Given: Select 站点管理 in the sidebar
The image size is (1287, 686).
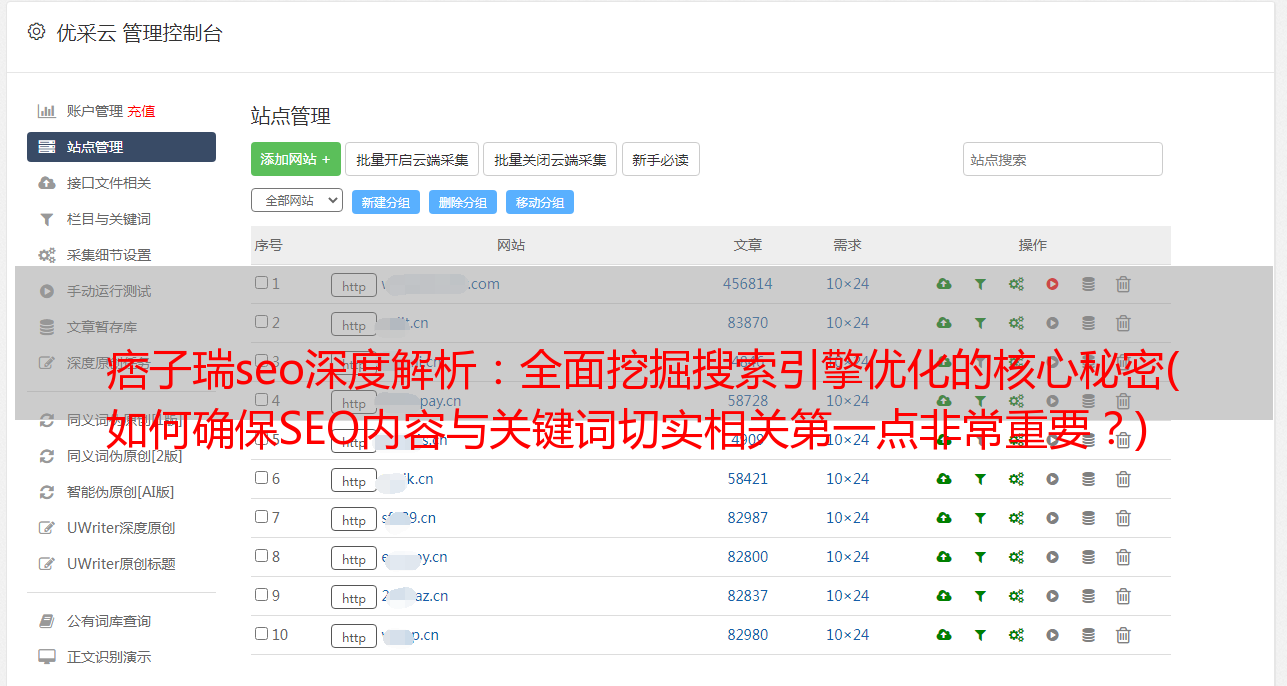Looking at the screenshot, I should point(121,147).
